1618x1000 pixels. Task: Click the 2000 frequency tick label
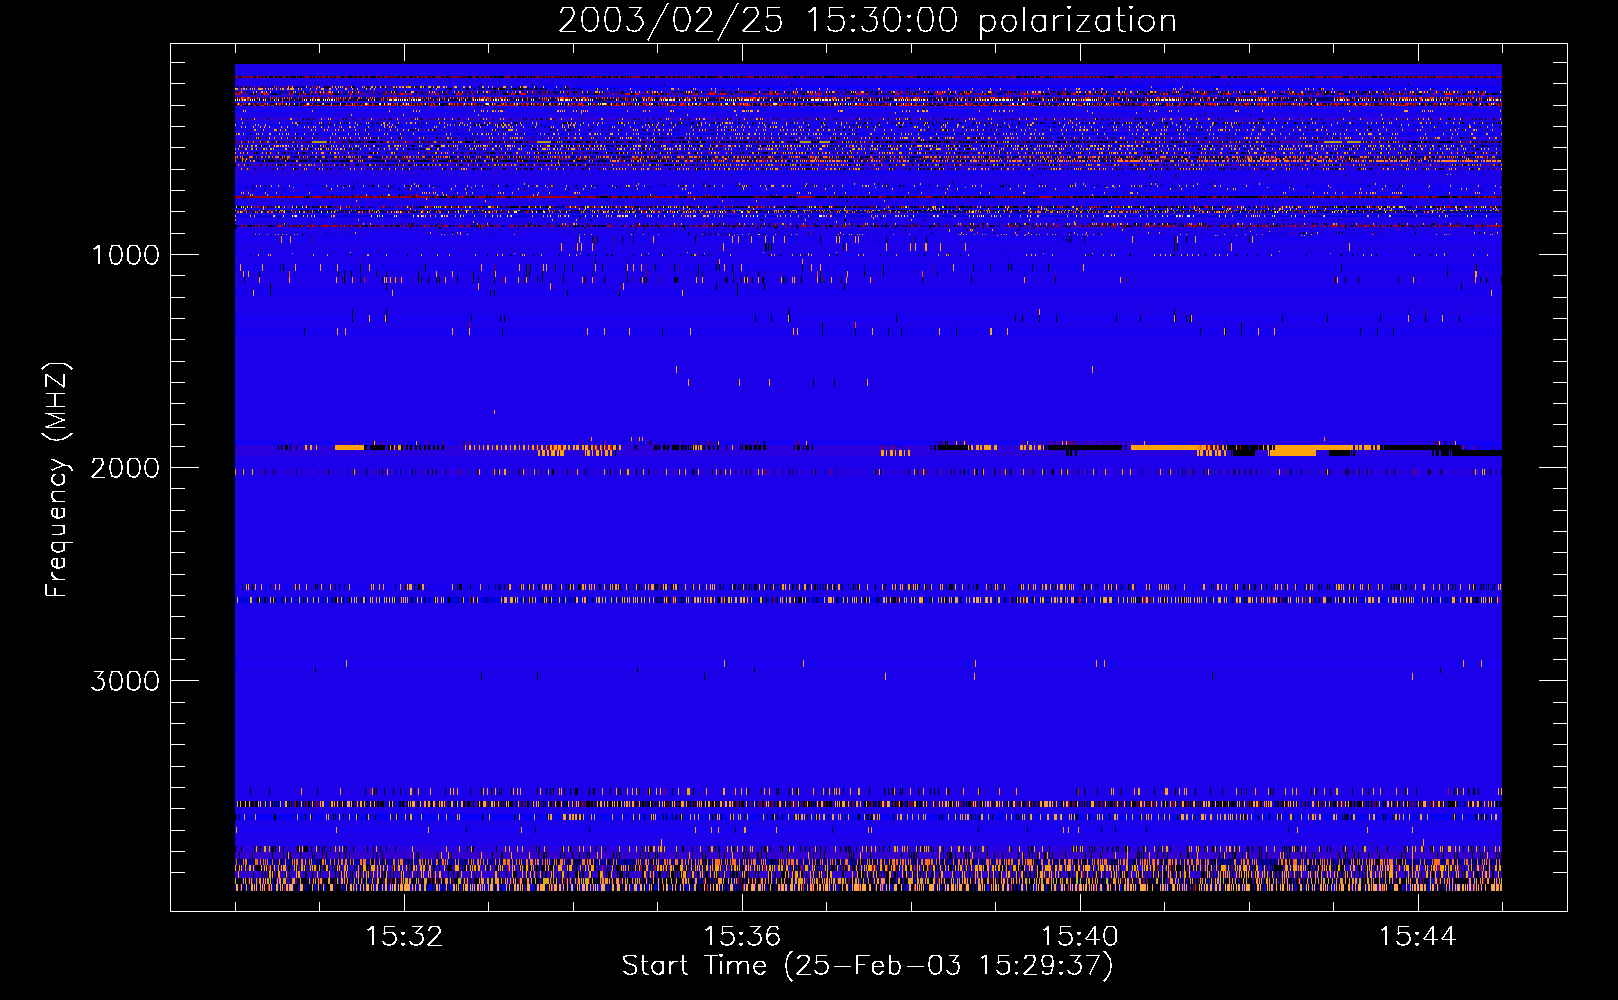click(x=126, y=468)
